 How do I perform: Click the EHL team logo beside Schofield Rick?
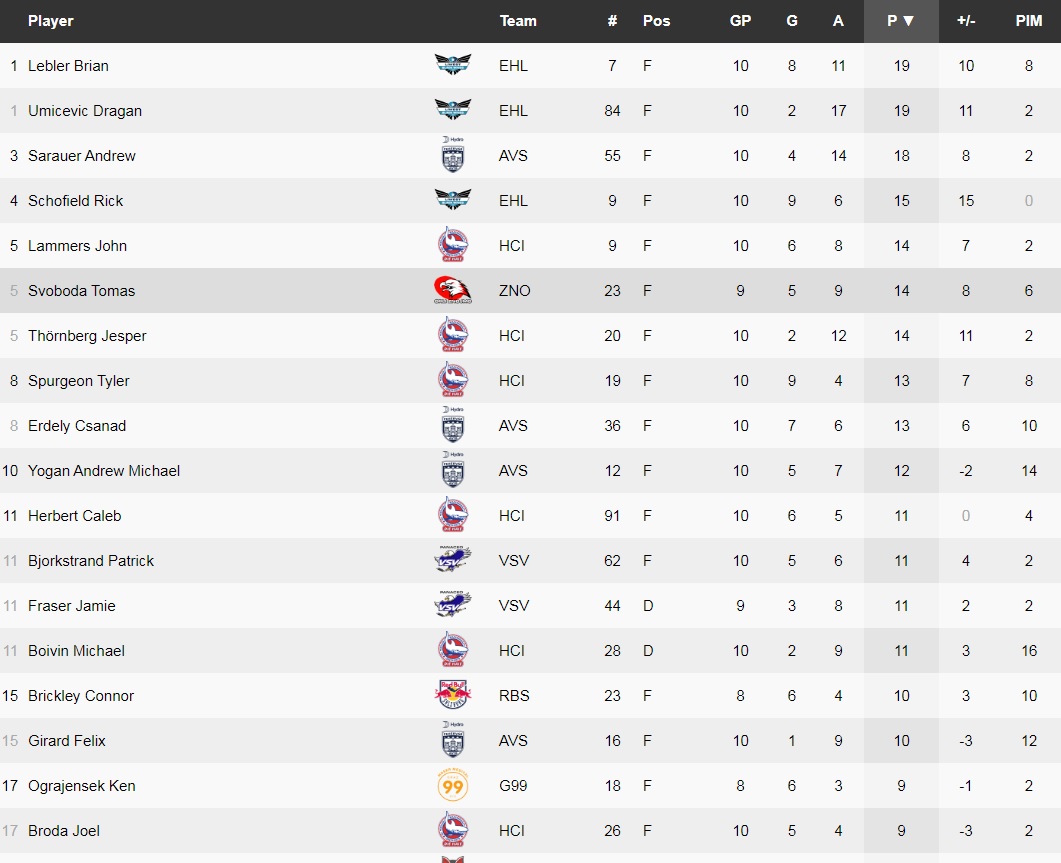pos(453,201)
